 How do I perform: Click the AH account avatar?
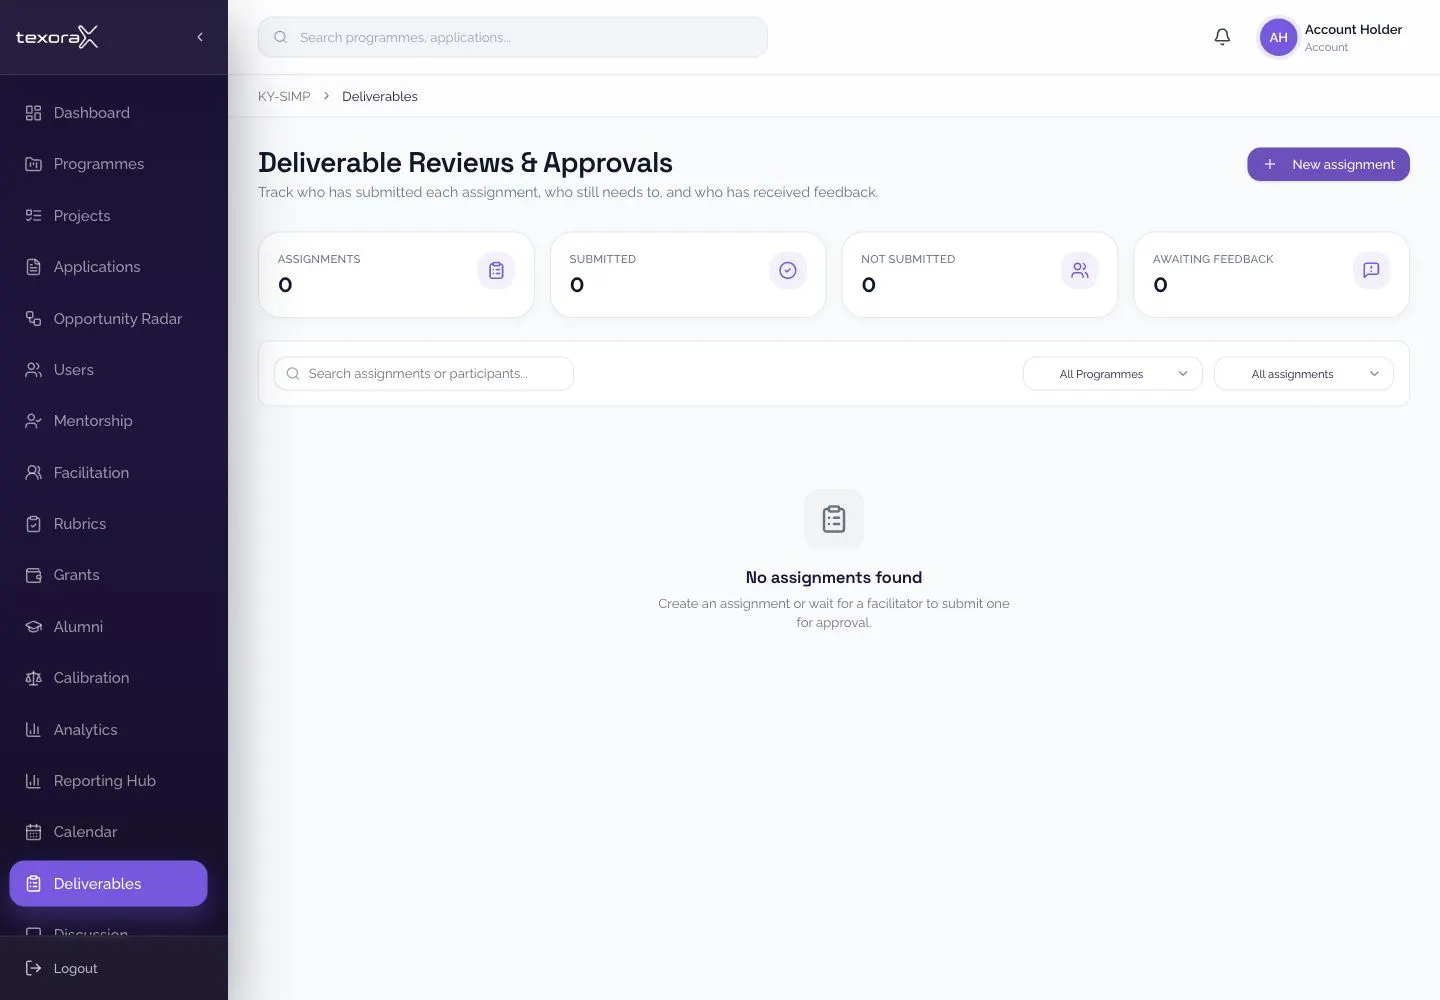tap(1278, 37)
